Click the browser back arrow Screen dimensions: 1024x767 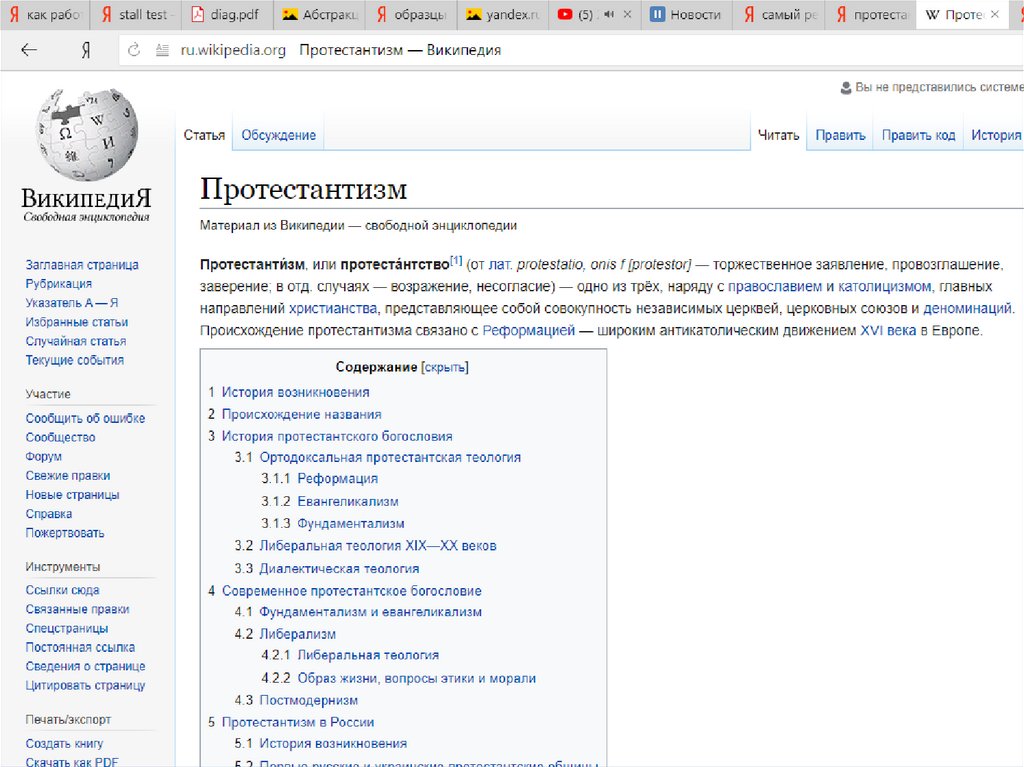pos(29,51)
